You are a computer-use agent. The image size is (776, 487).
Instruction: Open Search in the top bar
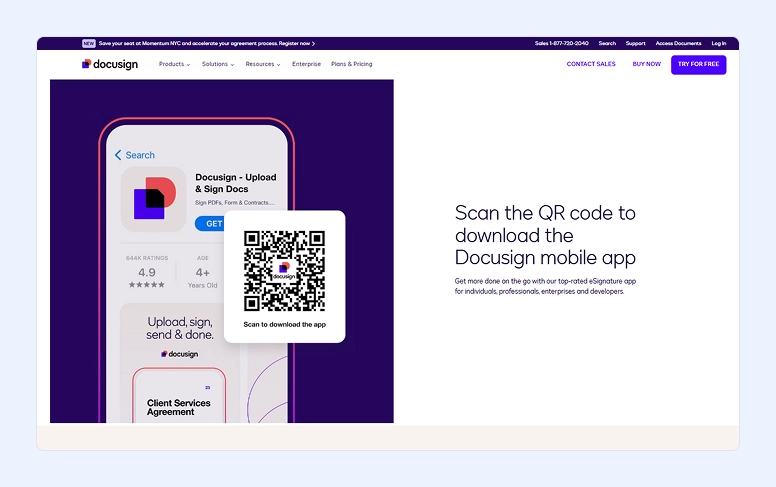pos(607,44)
